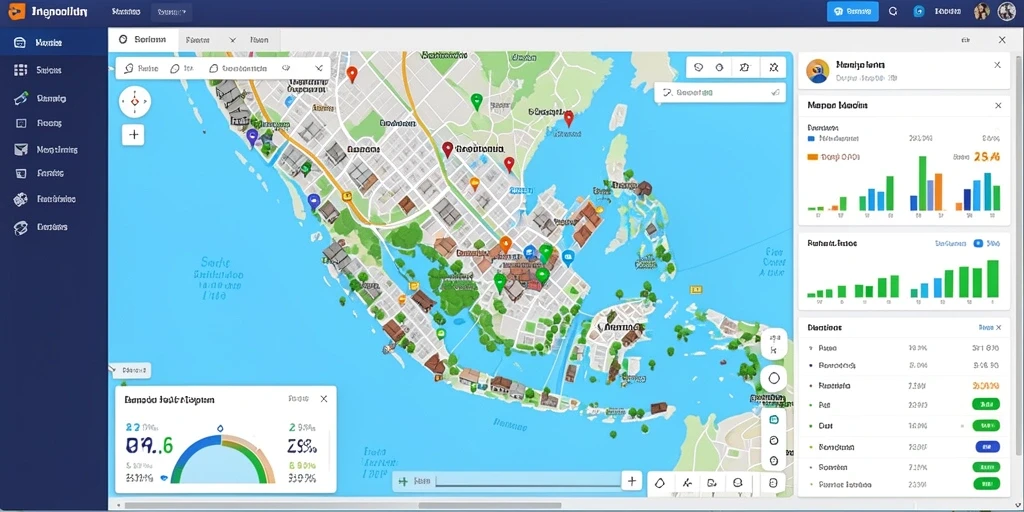
Task: Toggle the topmost green pill switch in the list panel
Action: pyautogui.click(x=986, y=404)
